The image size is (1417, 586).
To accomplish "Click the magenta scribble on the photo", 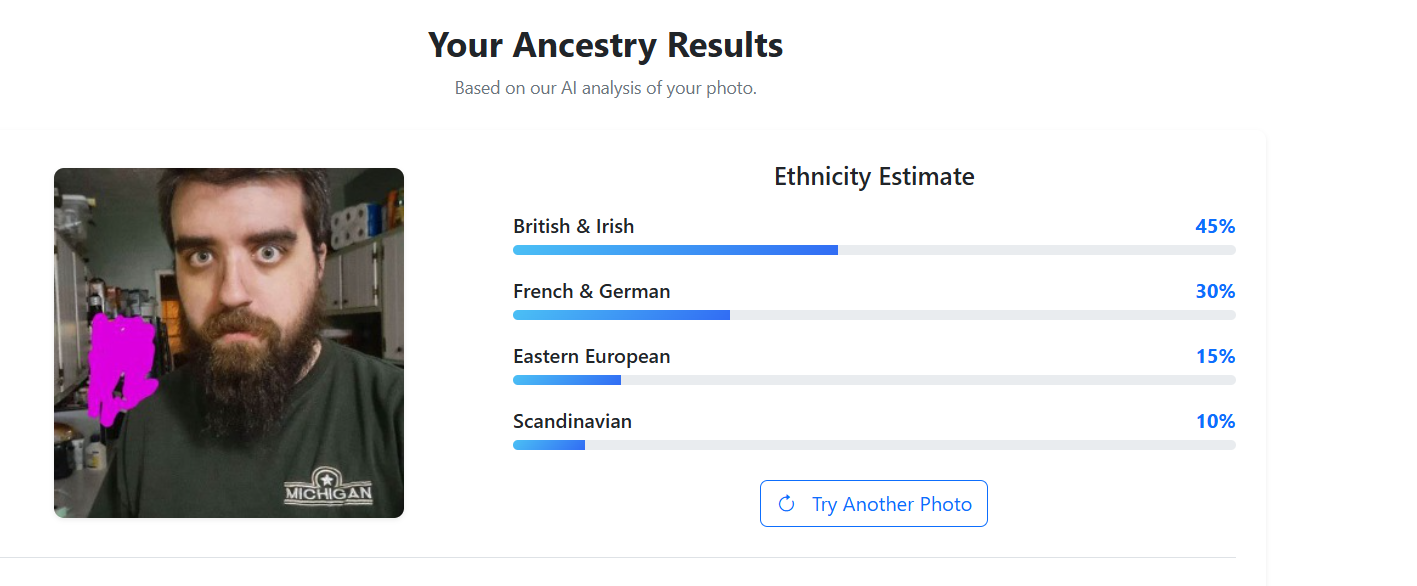I will point(120,362).
